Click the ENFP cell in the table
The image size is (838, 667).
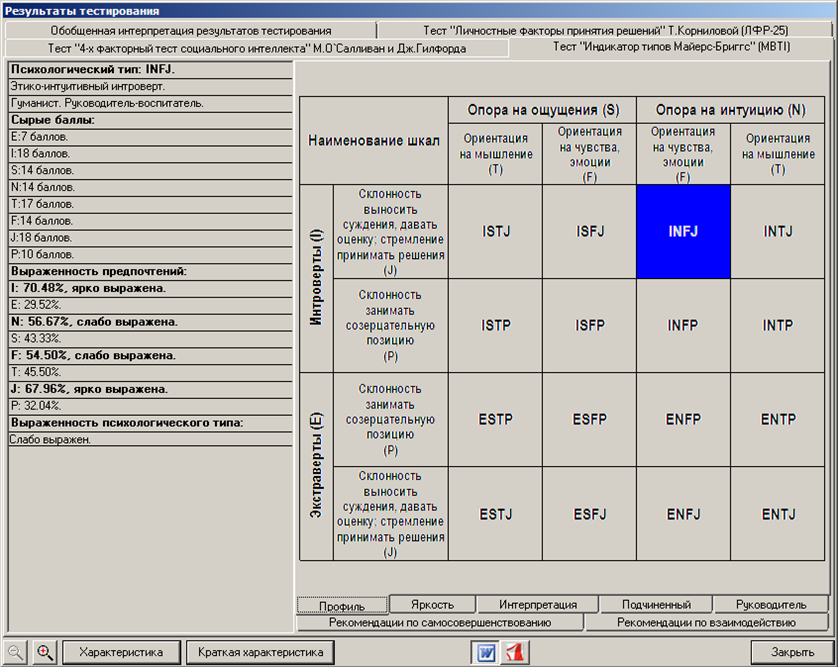point(683,420)
